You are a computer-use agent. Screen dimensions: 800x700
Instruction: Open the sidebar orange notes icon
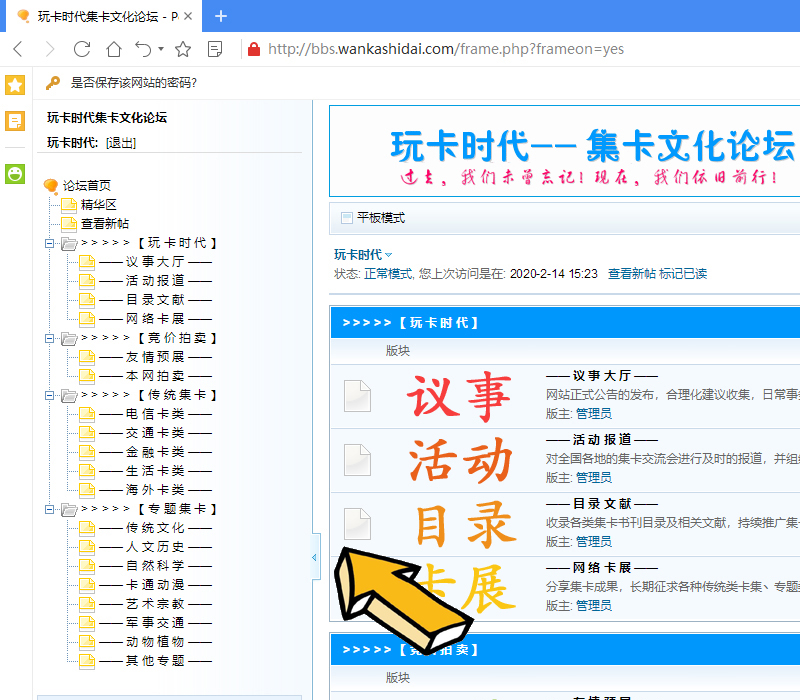pos(15,121)
